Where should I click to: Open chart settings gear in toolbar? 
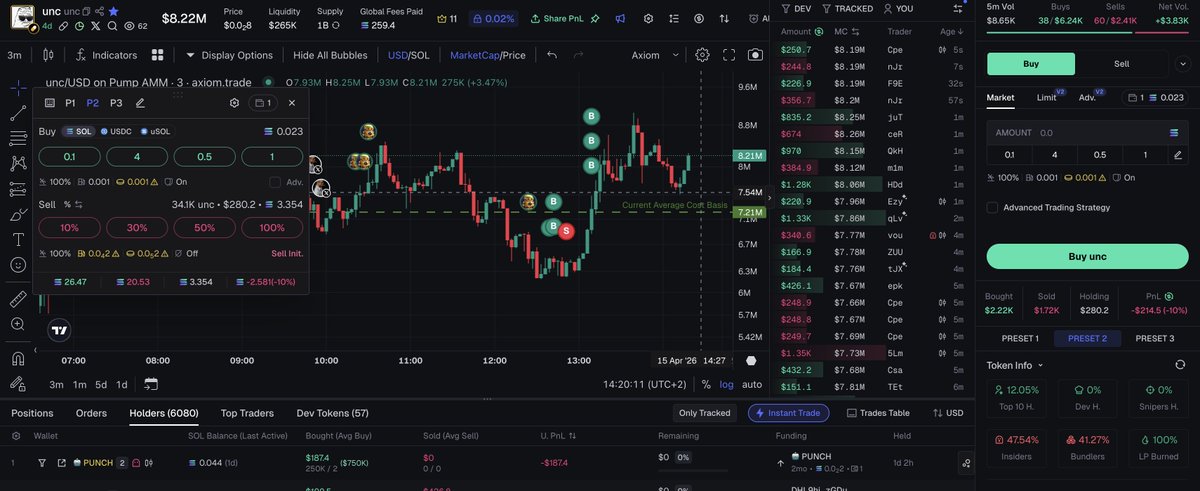tap(703, 55)
